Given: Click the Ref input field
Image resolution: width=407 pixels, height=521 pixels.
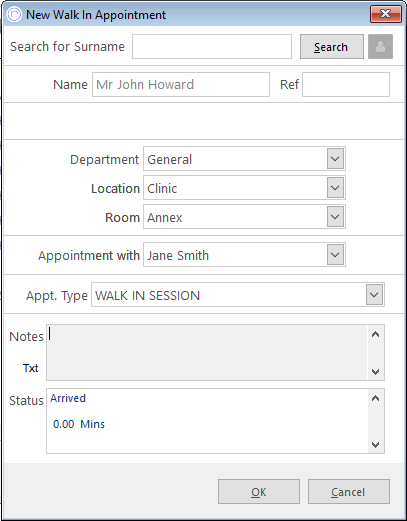Looking at the screenshot, I should (346, 85).
